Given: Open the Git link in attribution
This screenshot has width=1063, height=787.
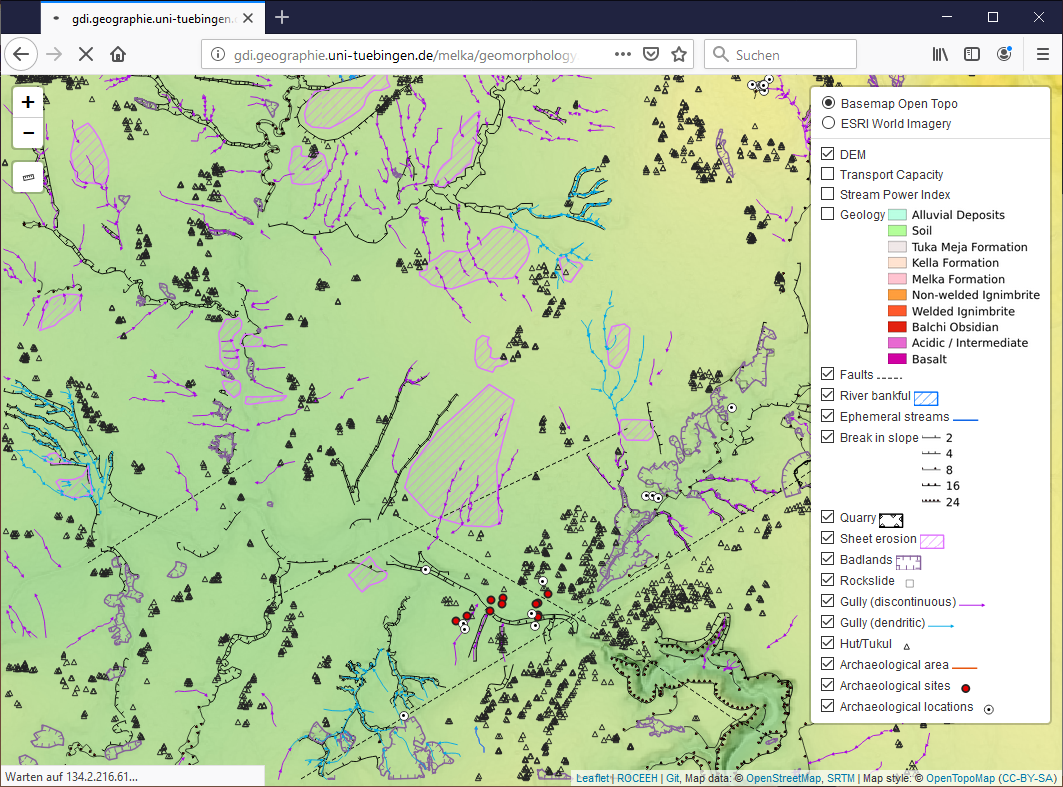Looking at the screenshot, I should tap(673, 778).
